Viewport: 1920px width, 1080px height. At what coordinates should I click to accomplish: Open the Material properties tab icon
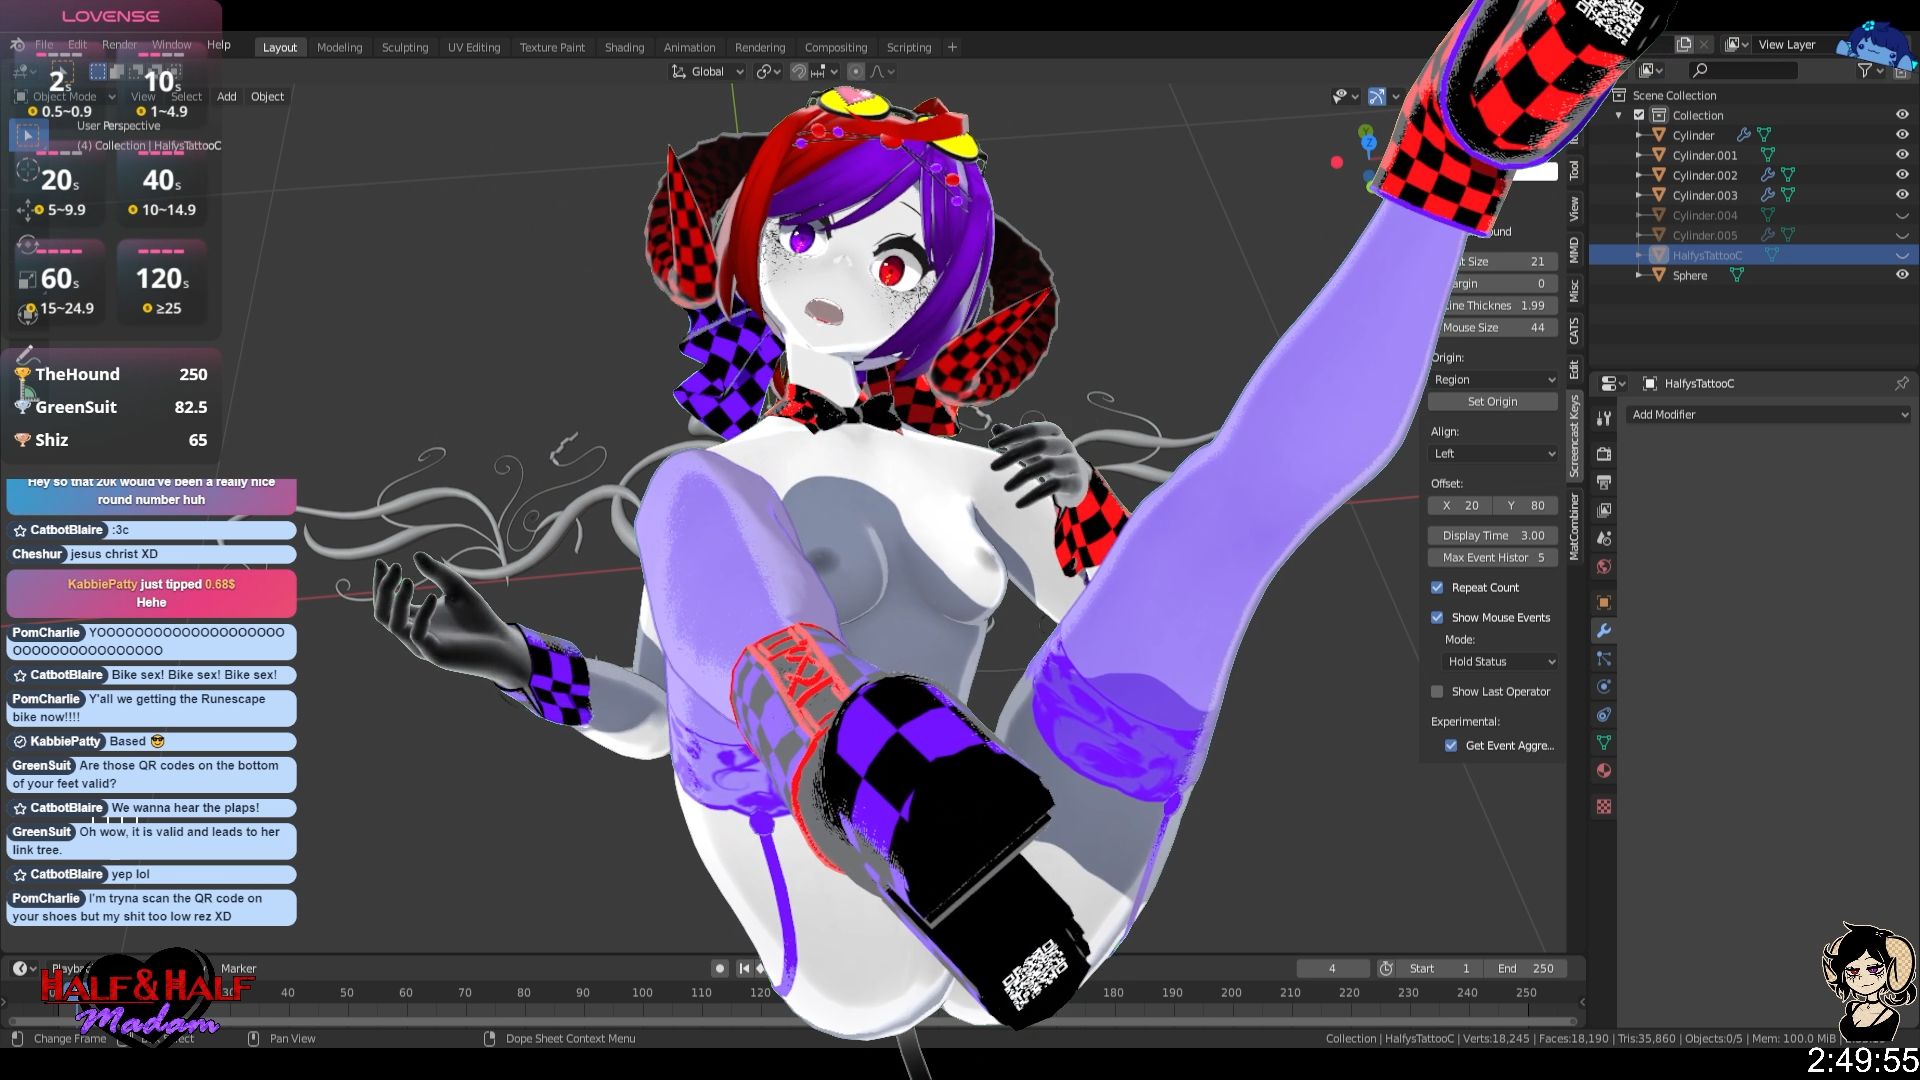pyautogui.click(x=1604, y=770)
